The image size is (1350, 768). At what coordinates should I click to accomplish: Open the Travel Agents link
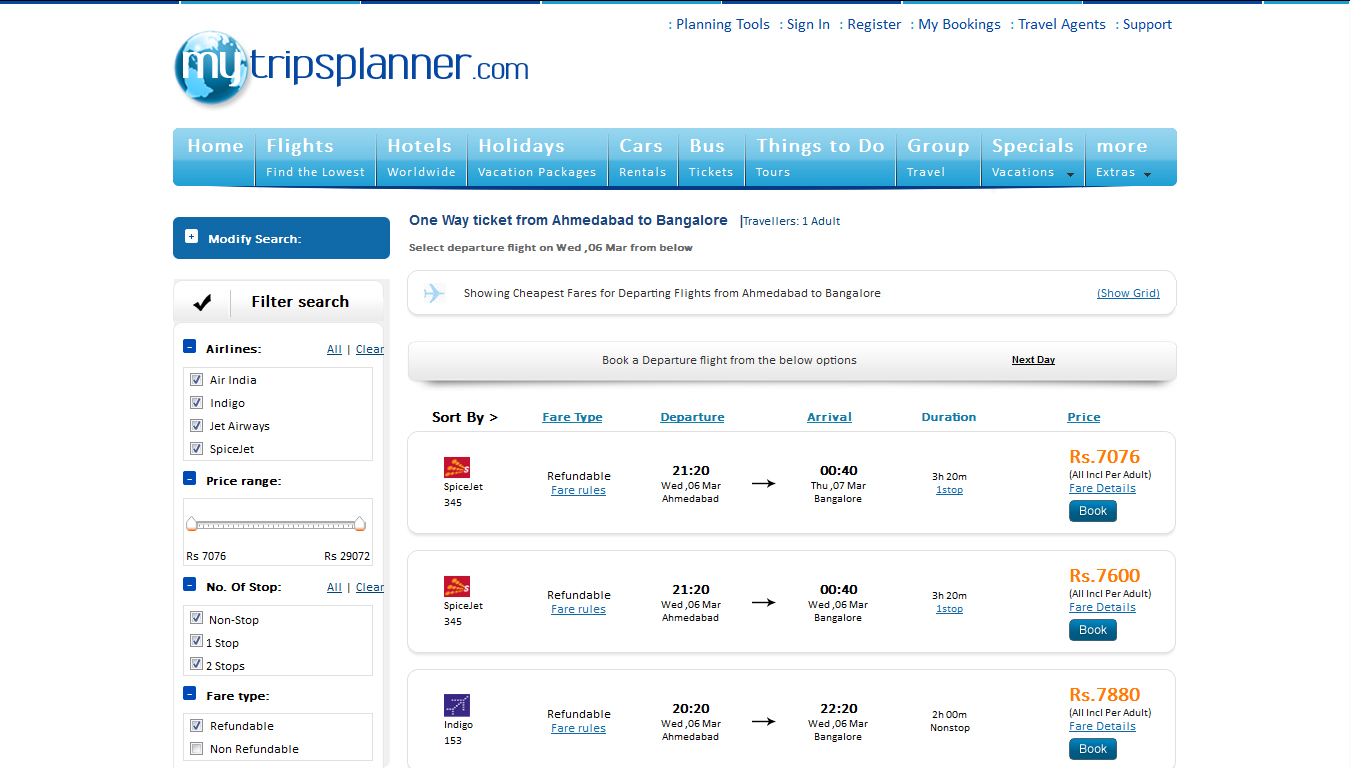coord(1062,24)
